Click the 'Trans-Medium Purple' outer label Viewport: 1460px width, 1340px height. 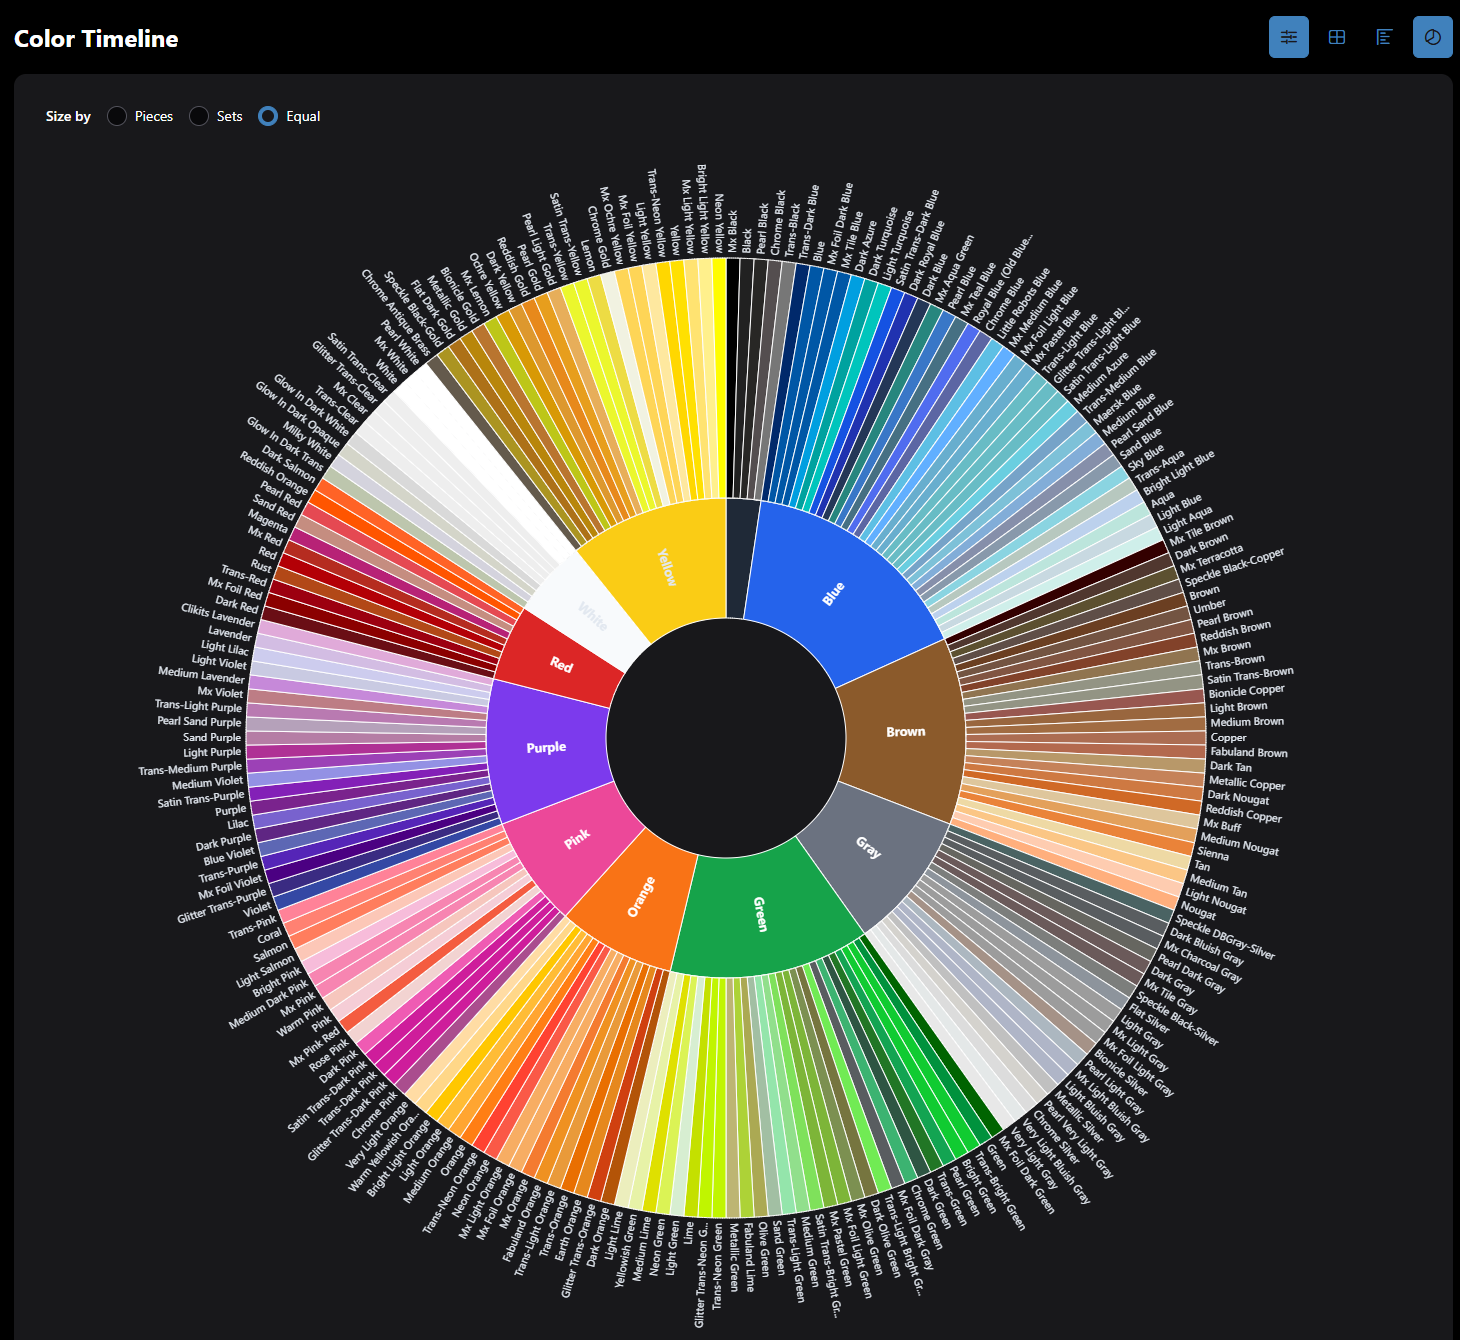[190, 768]
